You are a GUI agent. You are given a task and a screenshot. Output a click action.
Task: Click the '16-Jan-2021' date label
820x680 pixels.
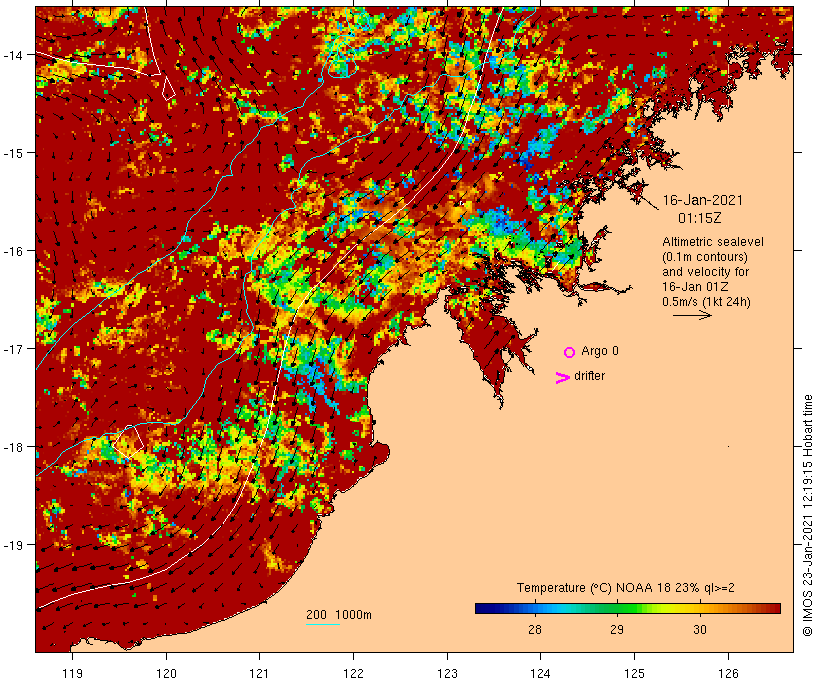(703, 200)
